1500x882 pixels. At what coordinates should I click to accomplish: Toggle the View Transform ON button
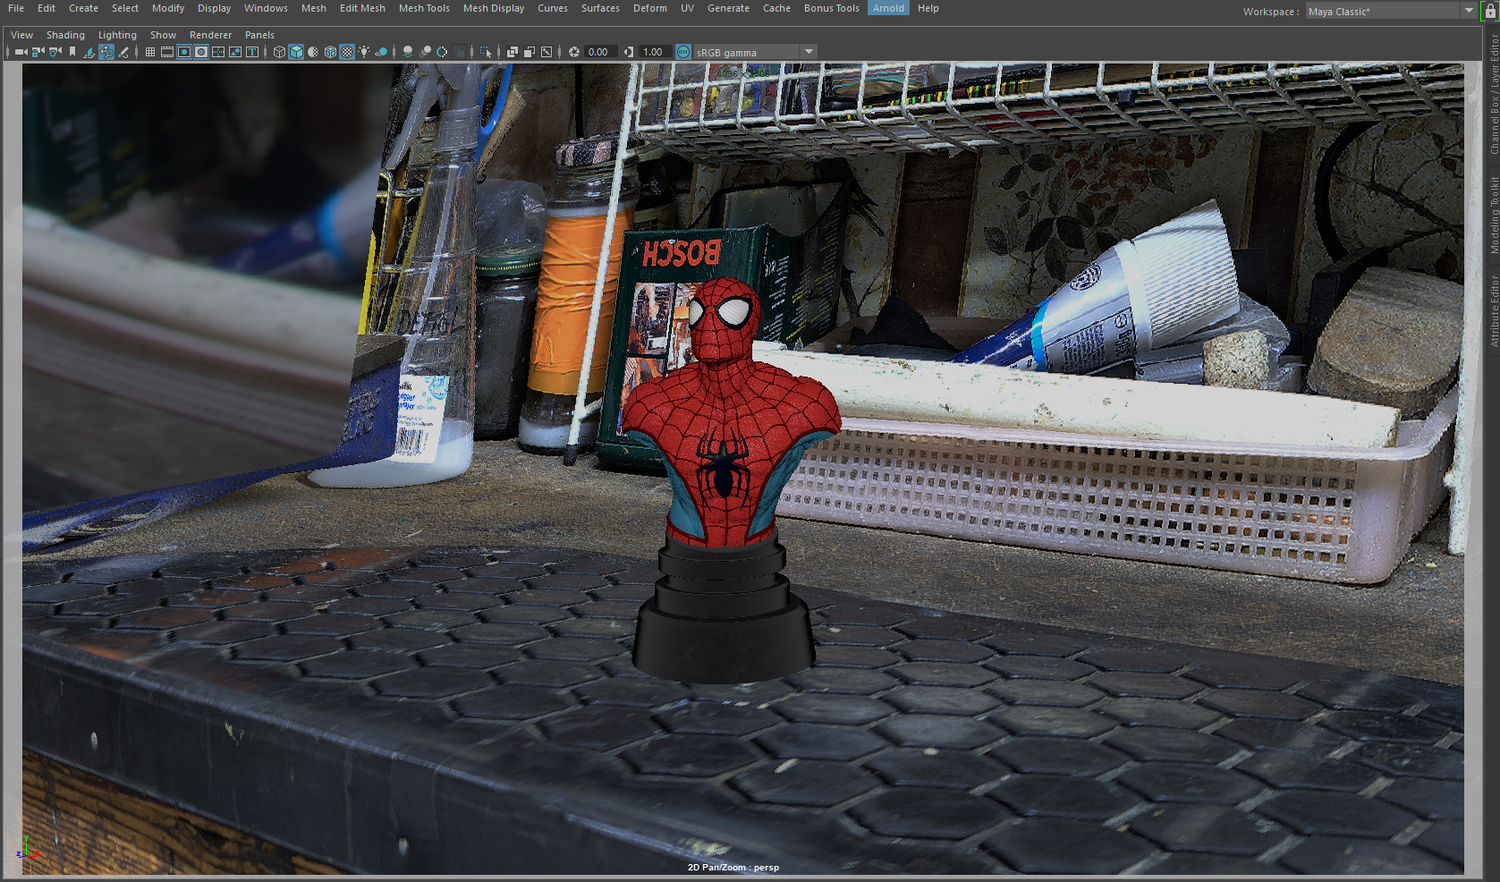point(683,52)
